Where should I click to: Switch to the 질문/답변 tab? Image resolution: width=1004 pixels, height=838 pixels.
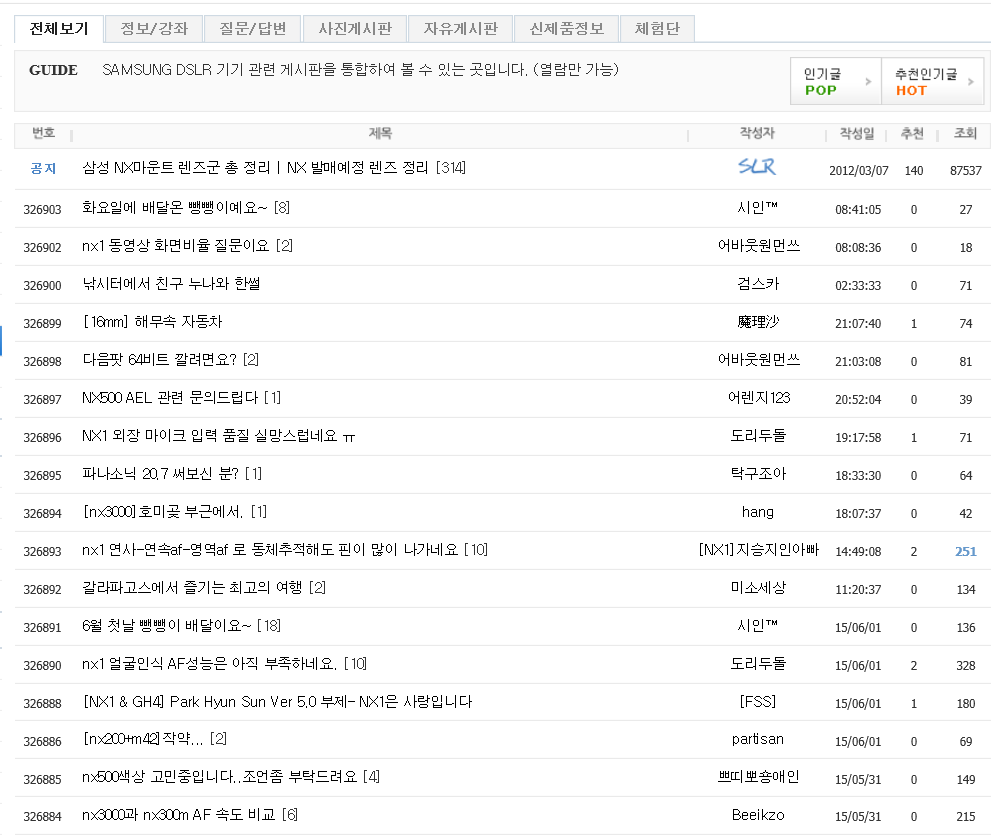(x=253, y=29)
